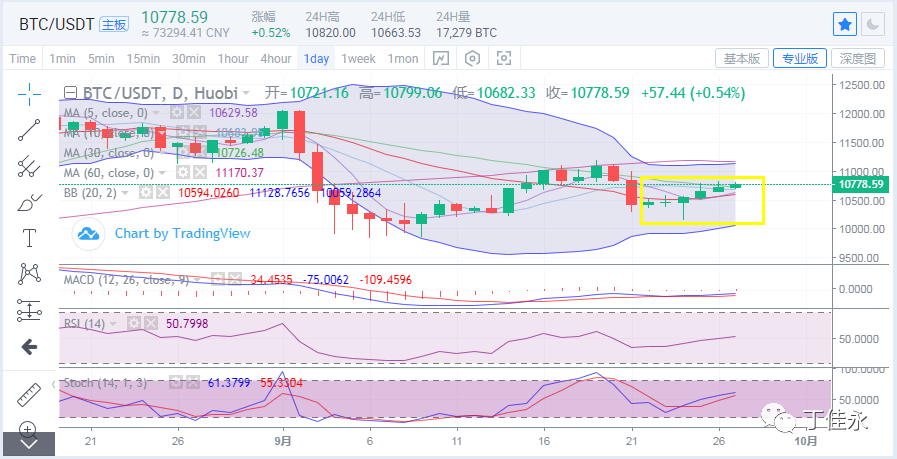Click the 24H量 value 17,279 BTC
This screenshot has height=459, width=897.
pos(466,33)
